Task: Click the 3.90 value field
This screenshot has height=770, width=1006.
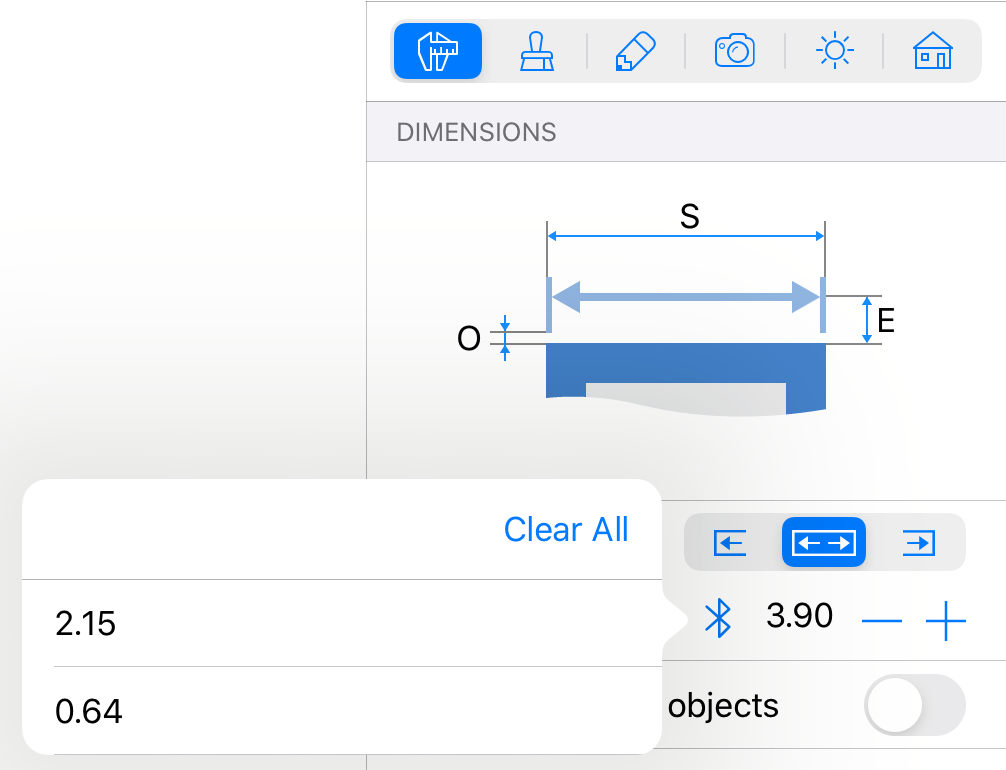Action: pos(799,616)
